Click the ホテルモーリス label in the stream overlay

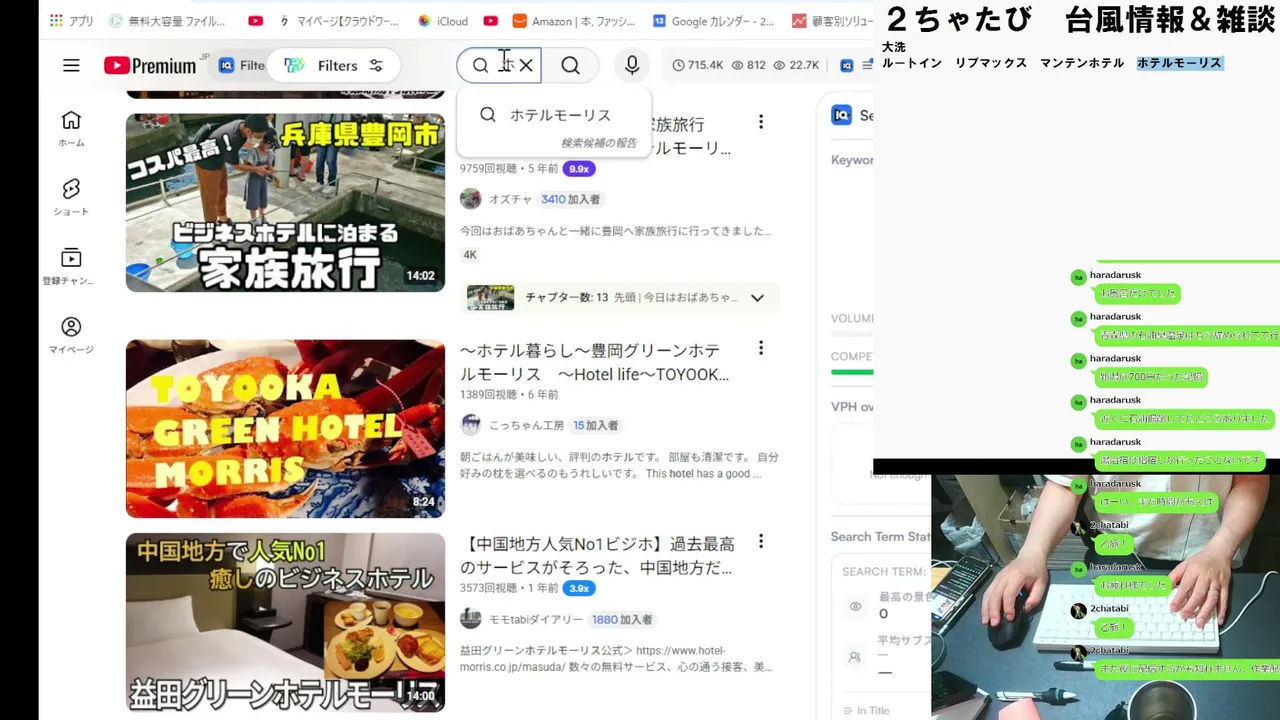[x=1179, y=63]
